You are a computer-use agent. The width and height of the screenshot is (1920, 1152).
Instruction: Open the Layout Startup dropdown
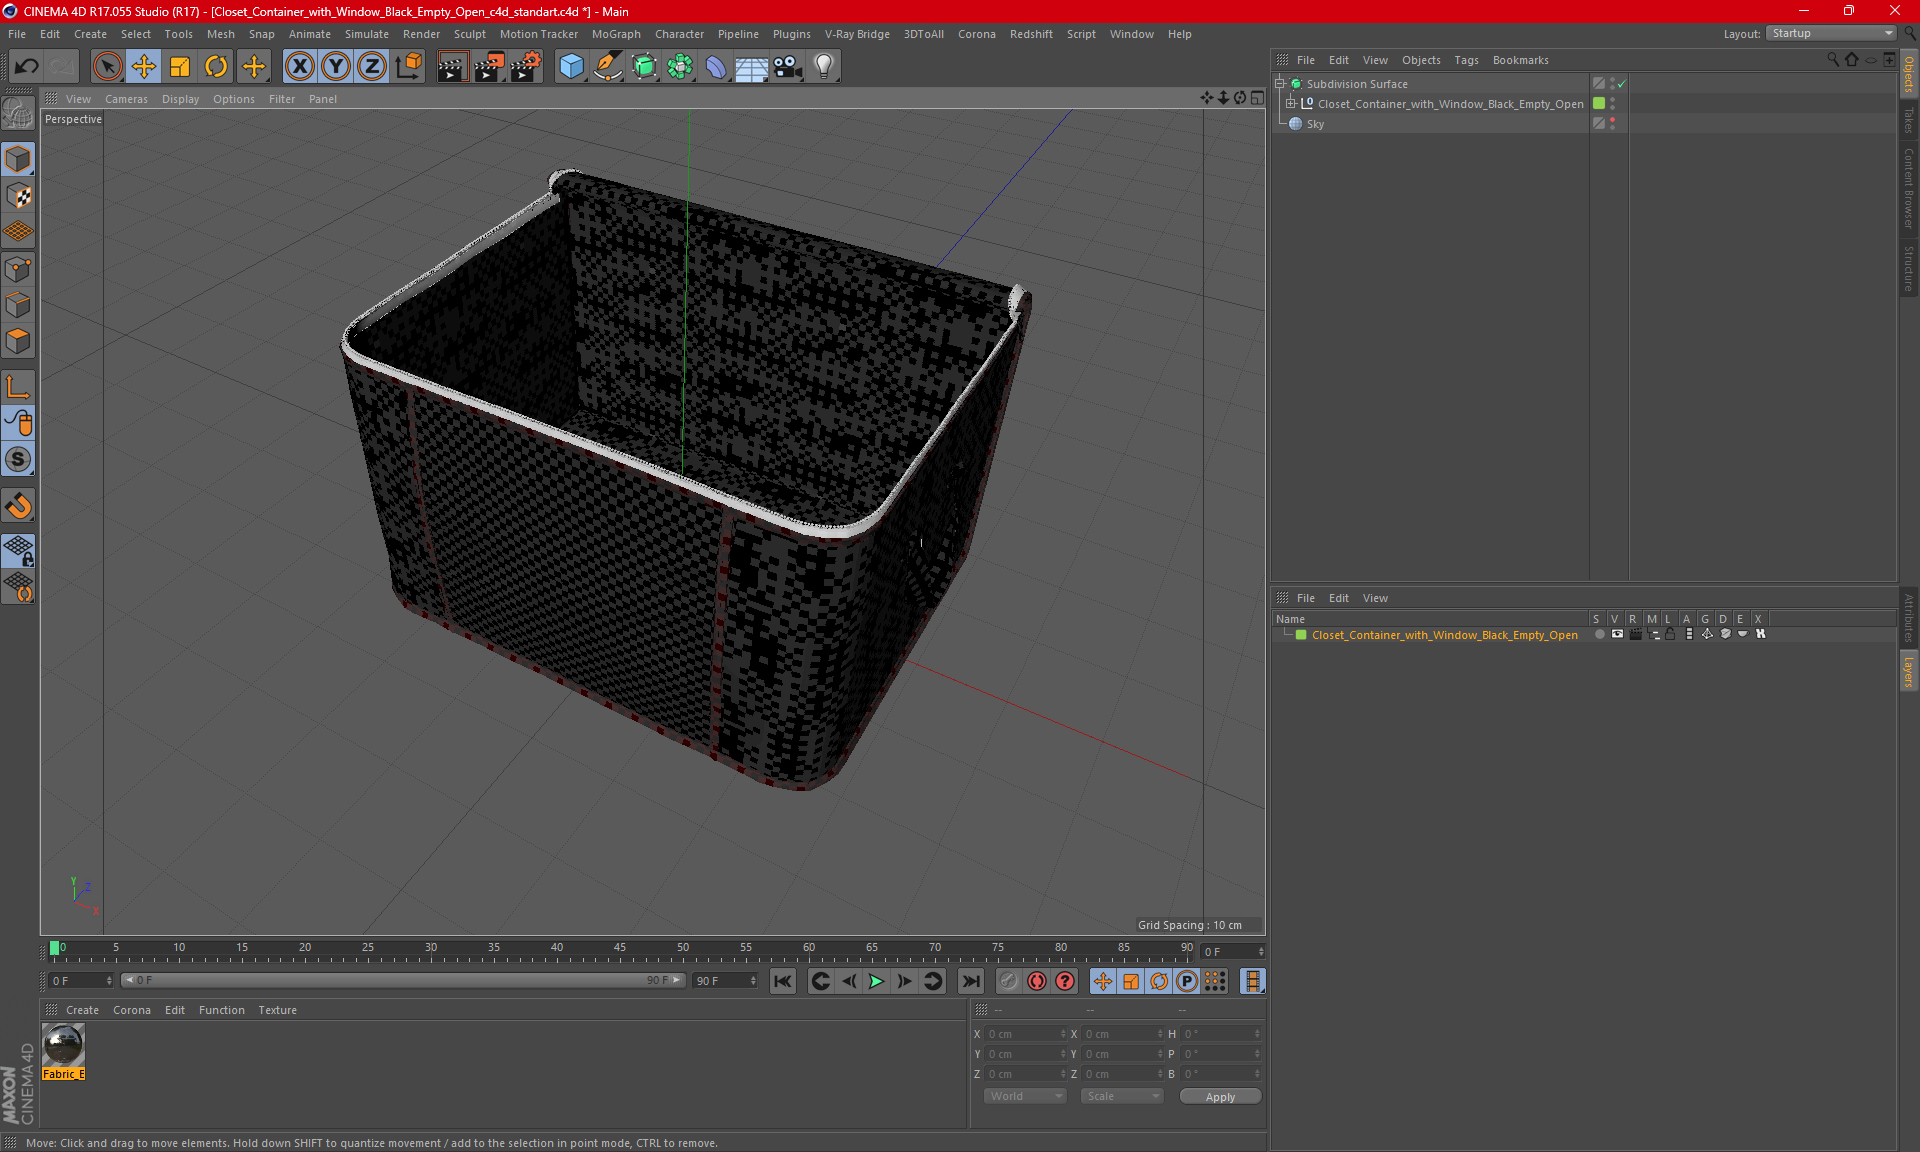1831,33
